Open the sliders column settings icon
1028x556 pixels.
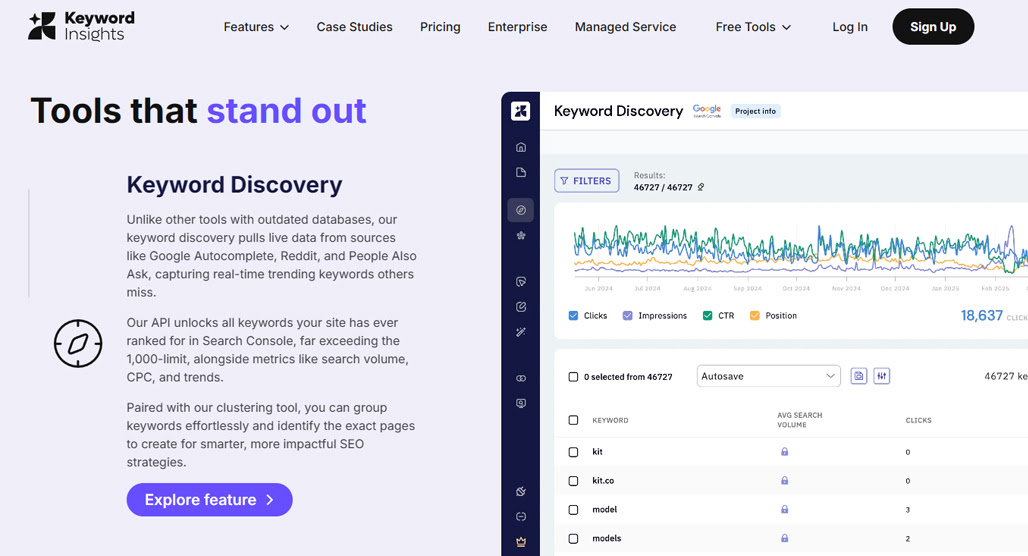(x=882, y=376)
